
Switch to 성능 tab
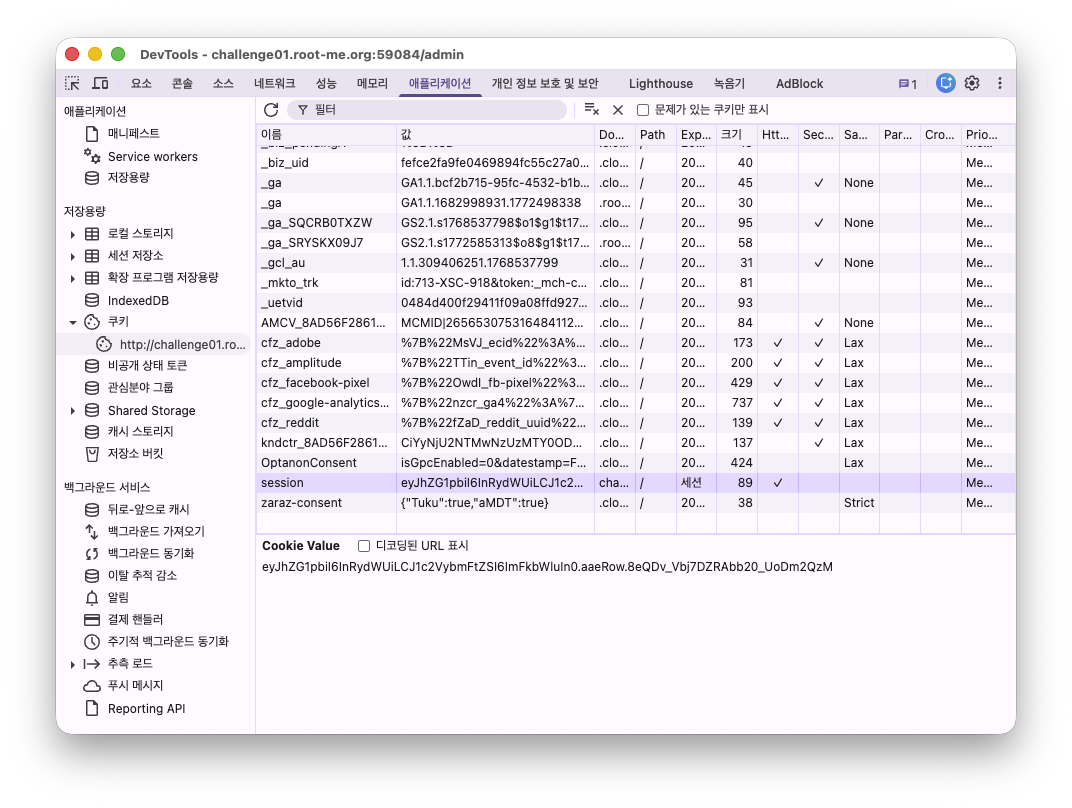click(x=325, y=83)
